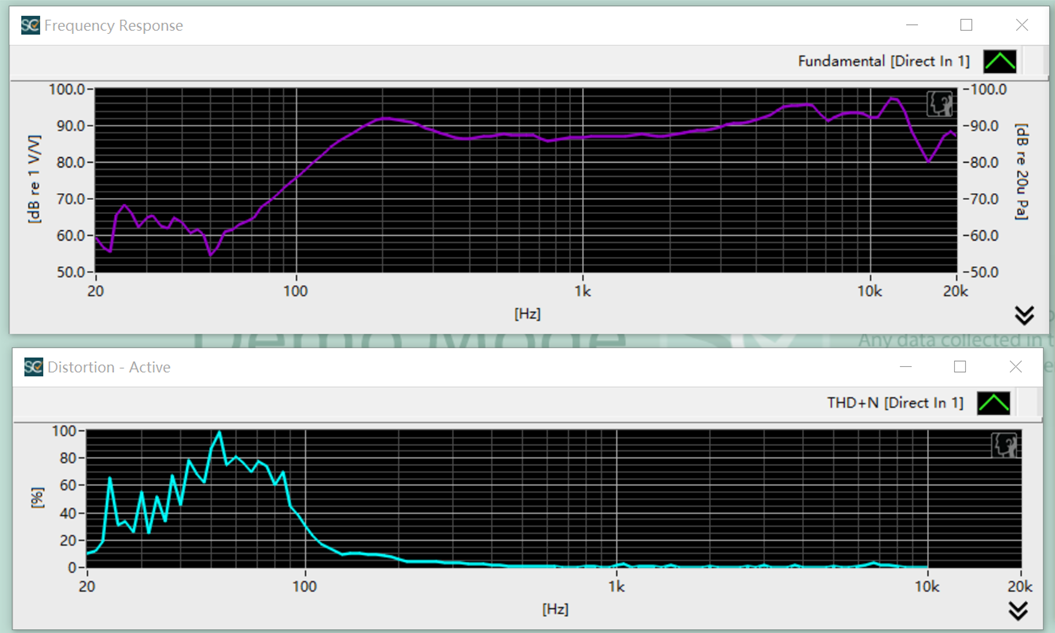Click the [%] axis label in Distortion window
Viewport: 1055px width, 633px height.
[38, 498]
